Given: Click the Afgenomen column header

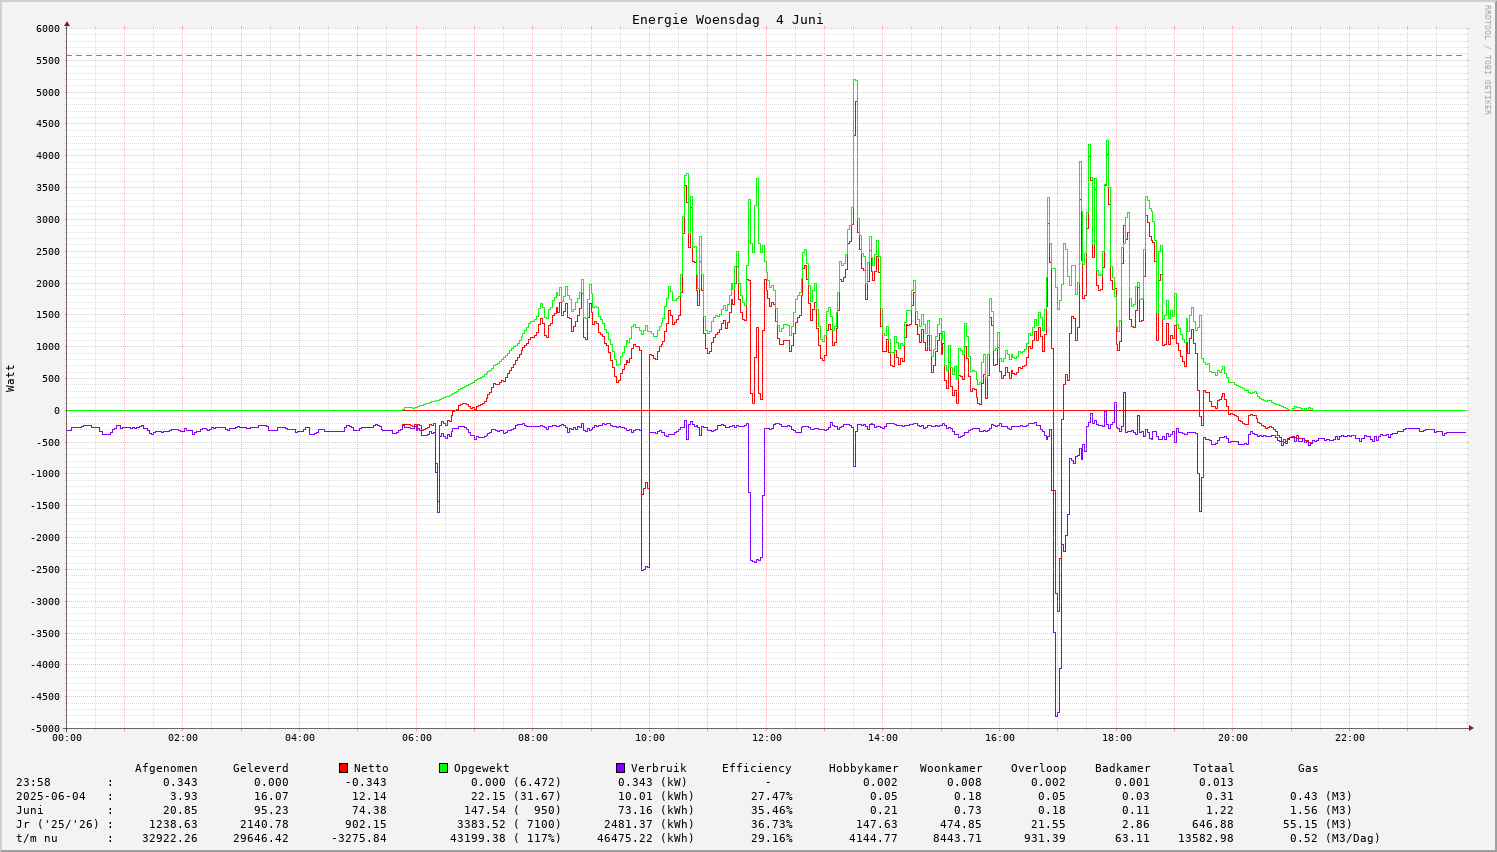Looking at the screenshot, I should click(166, 768).
